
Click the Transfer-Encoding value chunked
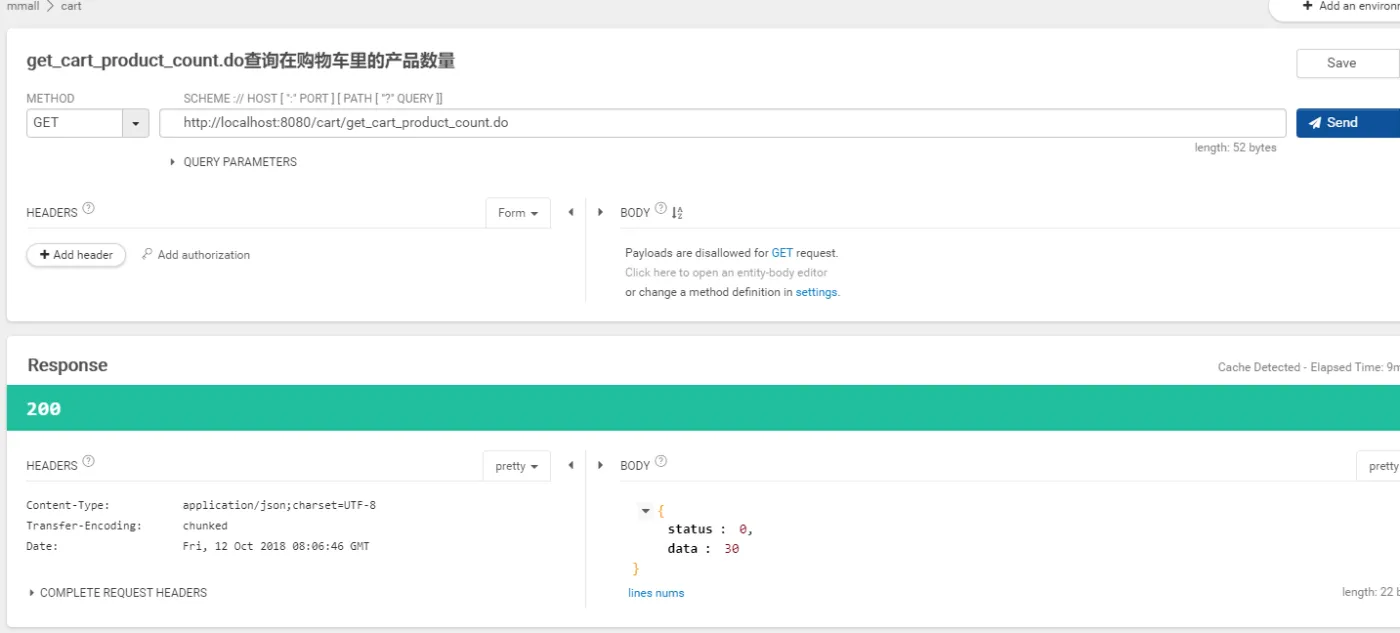click(205, 525)
